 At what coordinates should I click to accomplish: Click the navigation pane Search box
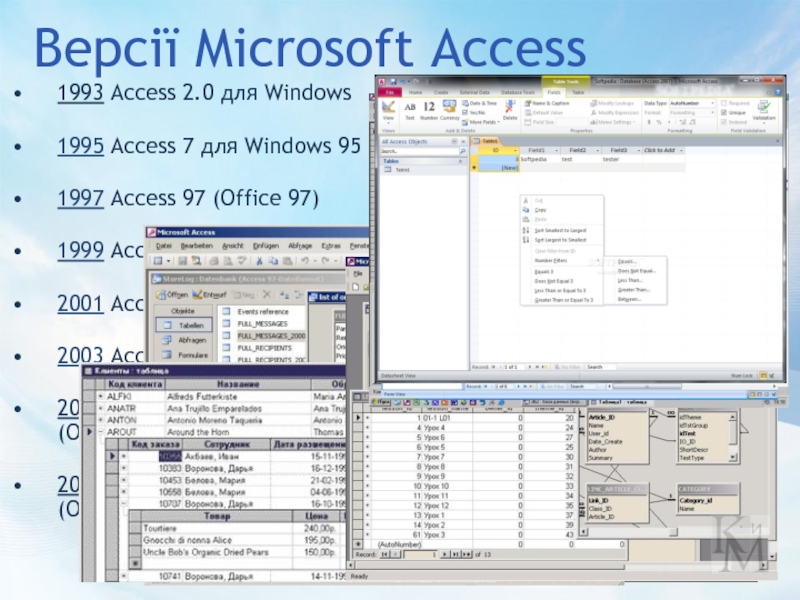(x=419, y=152)
